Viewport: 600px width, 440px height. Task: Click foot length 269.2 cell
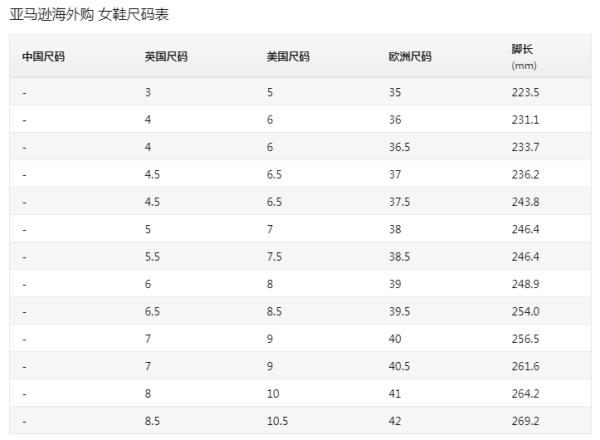[525, 421]
